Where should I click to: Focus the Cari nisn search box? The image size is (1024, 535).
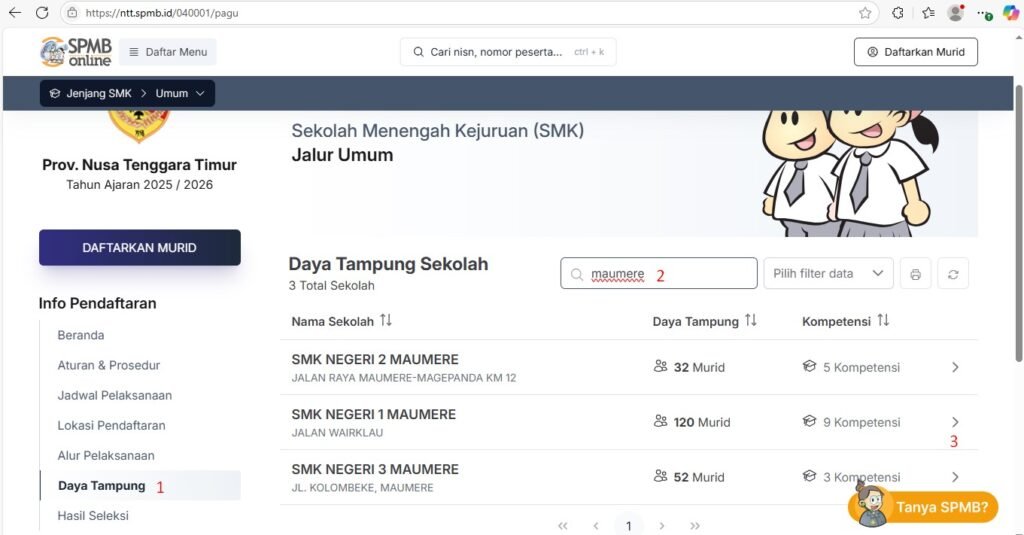point(508,52)
